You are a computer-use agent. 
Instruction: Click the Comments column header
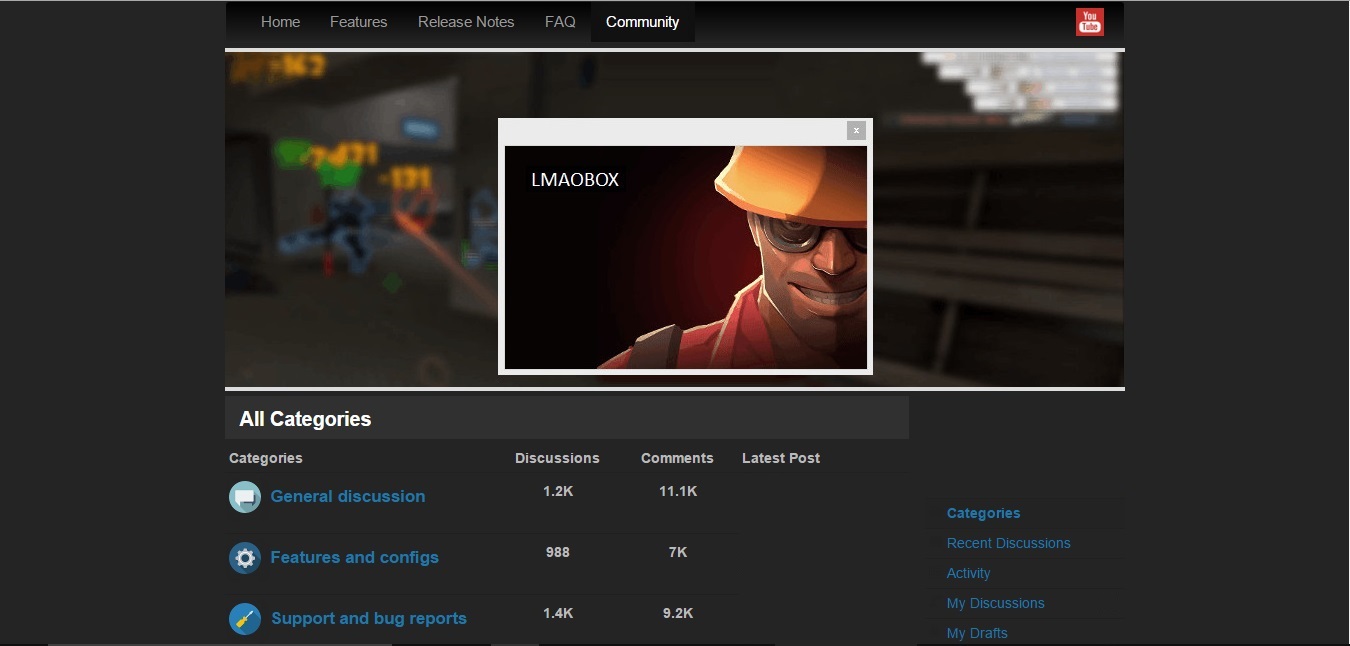[x=677, y=458]
